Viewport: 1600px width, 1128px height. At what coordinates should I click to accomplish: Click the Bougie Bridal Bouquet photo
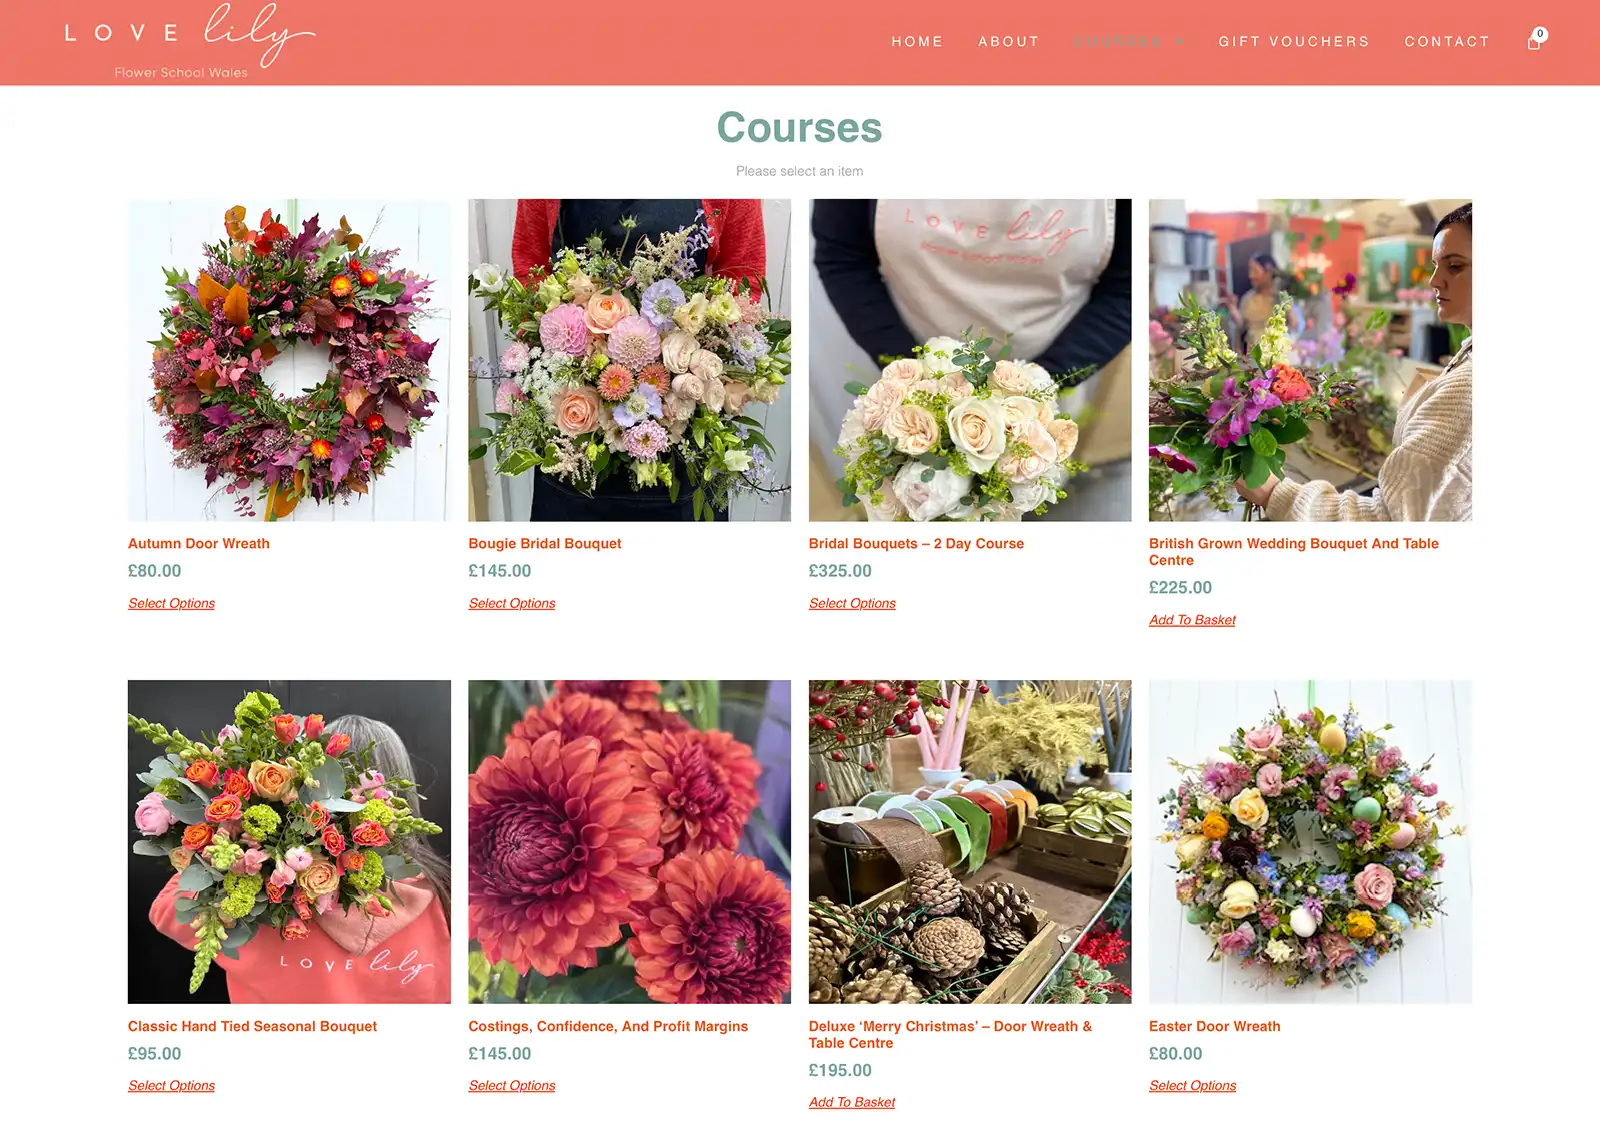(628, 358)
